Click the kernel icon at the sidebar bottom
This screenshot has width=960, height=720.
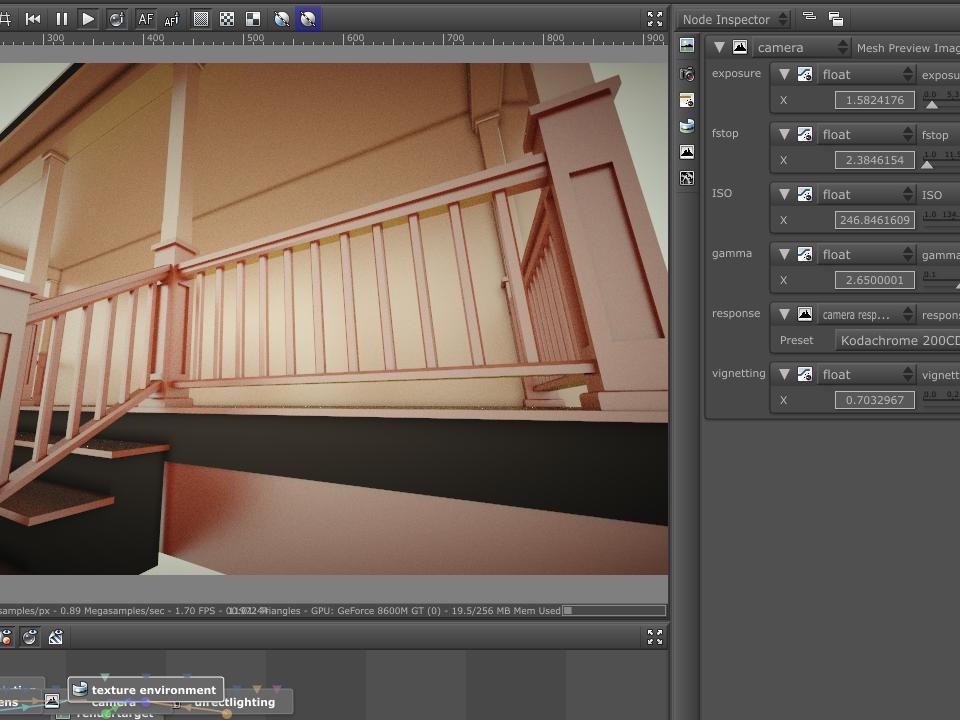tap(687, 178)
